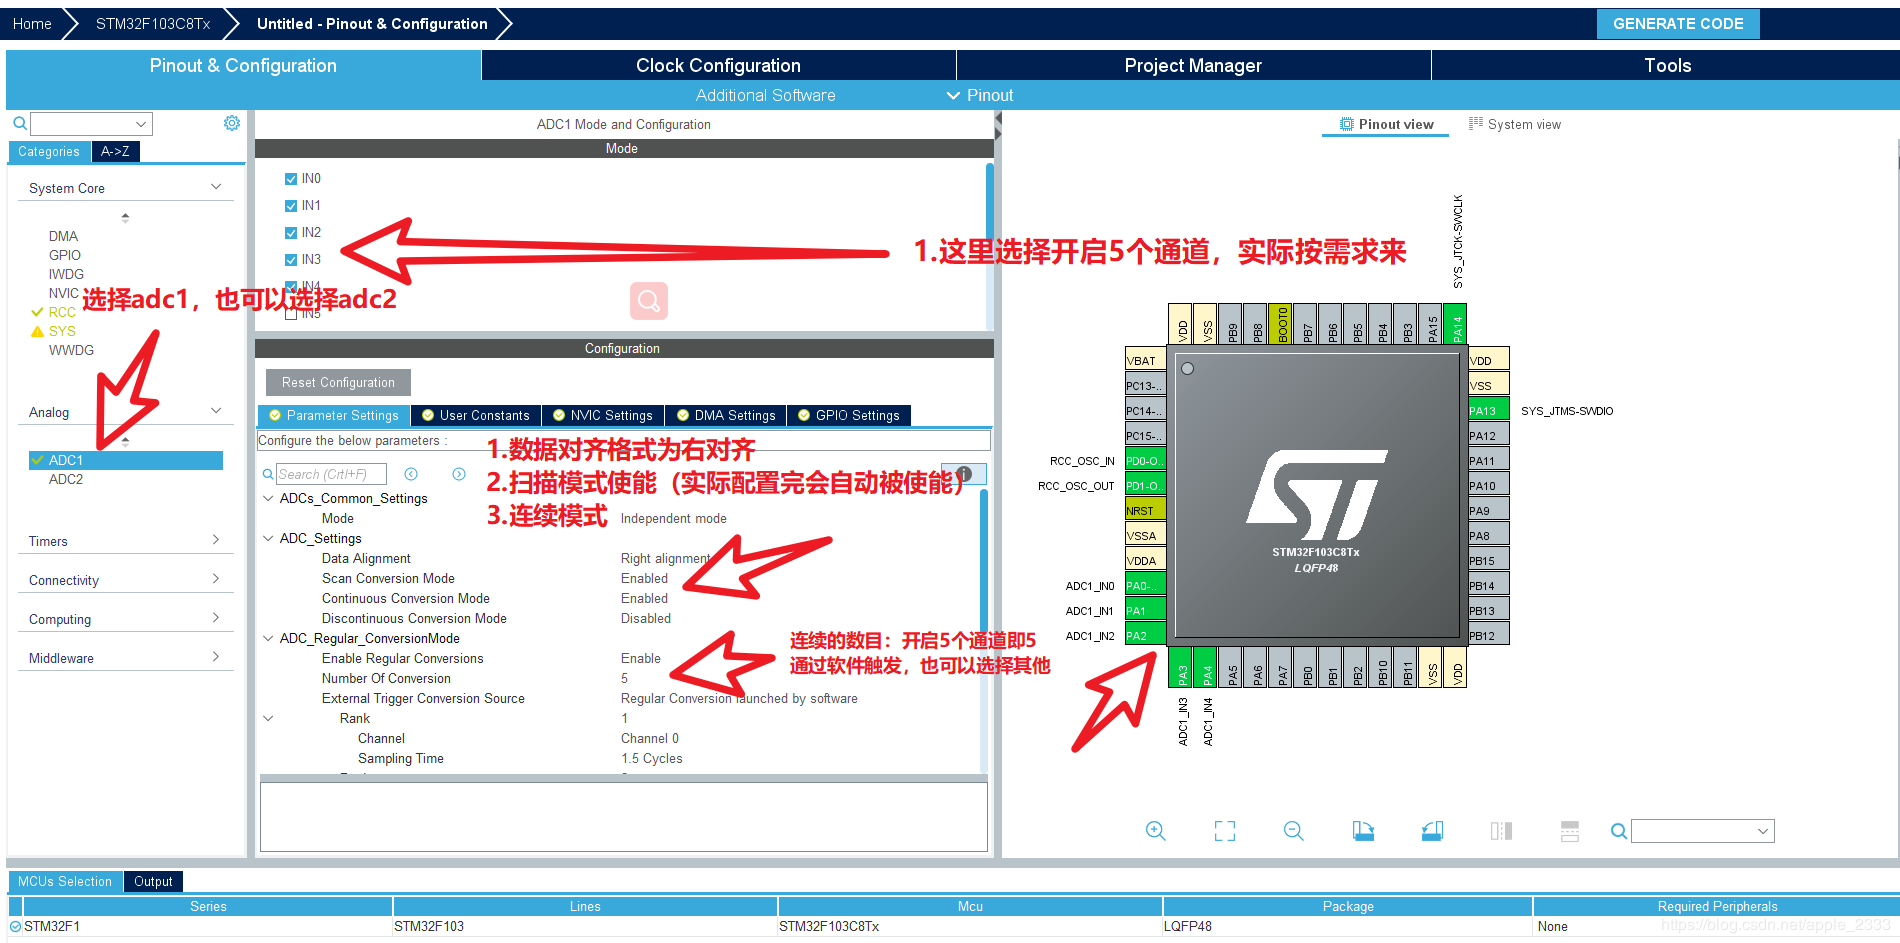Open the Tools tab
Image resolution: width=1900 pixels, height=943 pixels.
[1667, 65]
